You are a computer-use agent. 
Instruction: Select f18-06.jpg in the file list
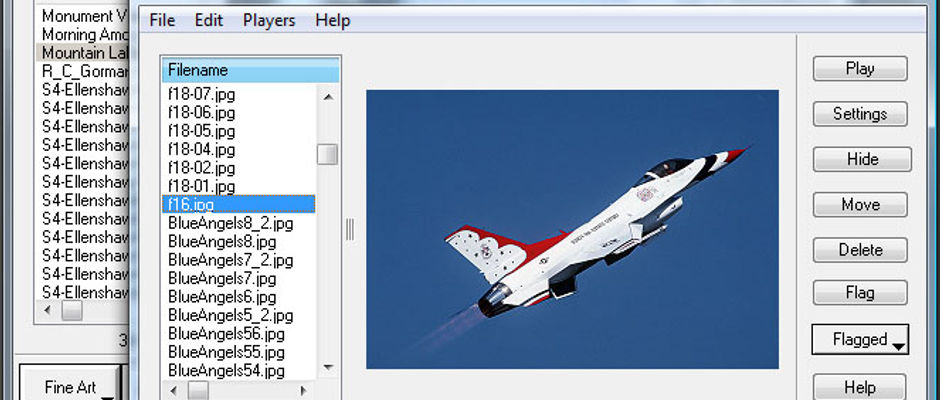pyautogui.click(x=239, y=113)
